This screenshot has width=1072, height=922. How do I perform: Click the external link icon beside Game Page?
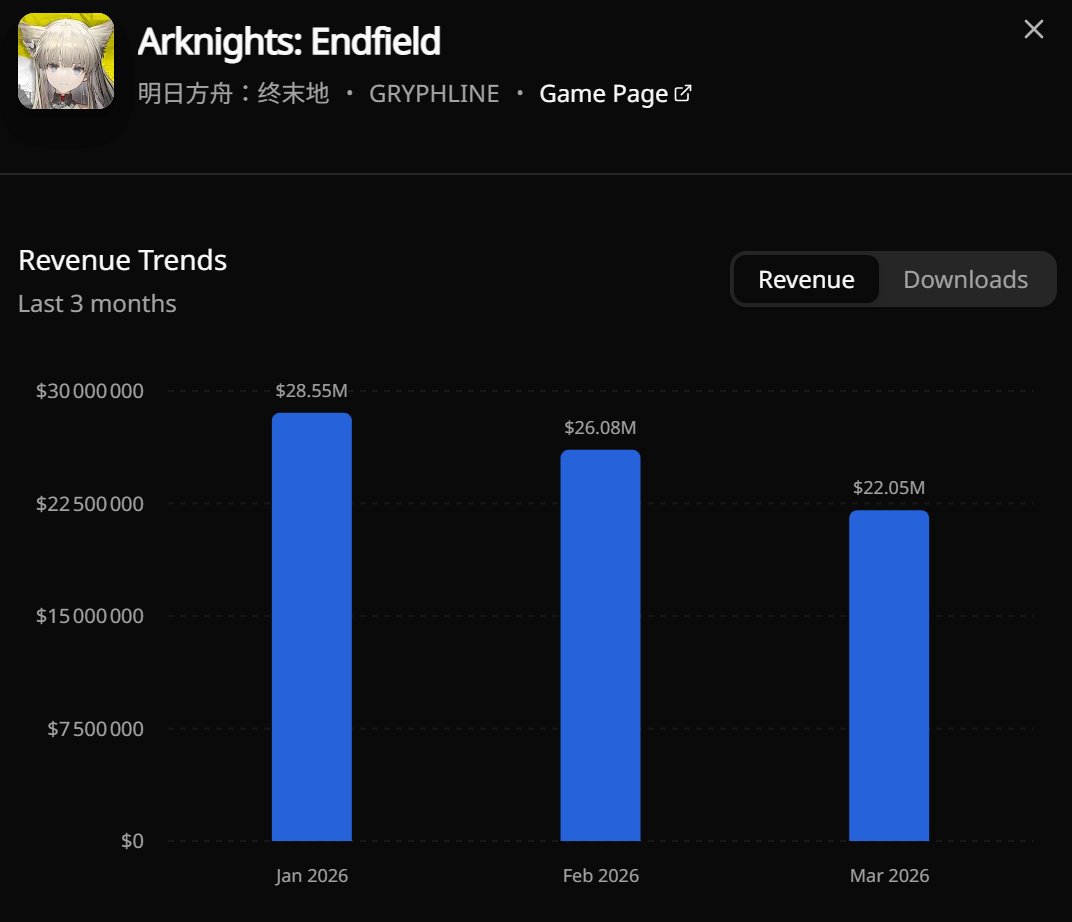[x=683, y=93]
